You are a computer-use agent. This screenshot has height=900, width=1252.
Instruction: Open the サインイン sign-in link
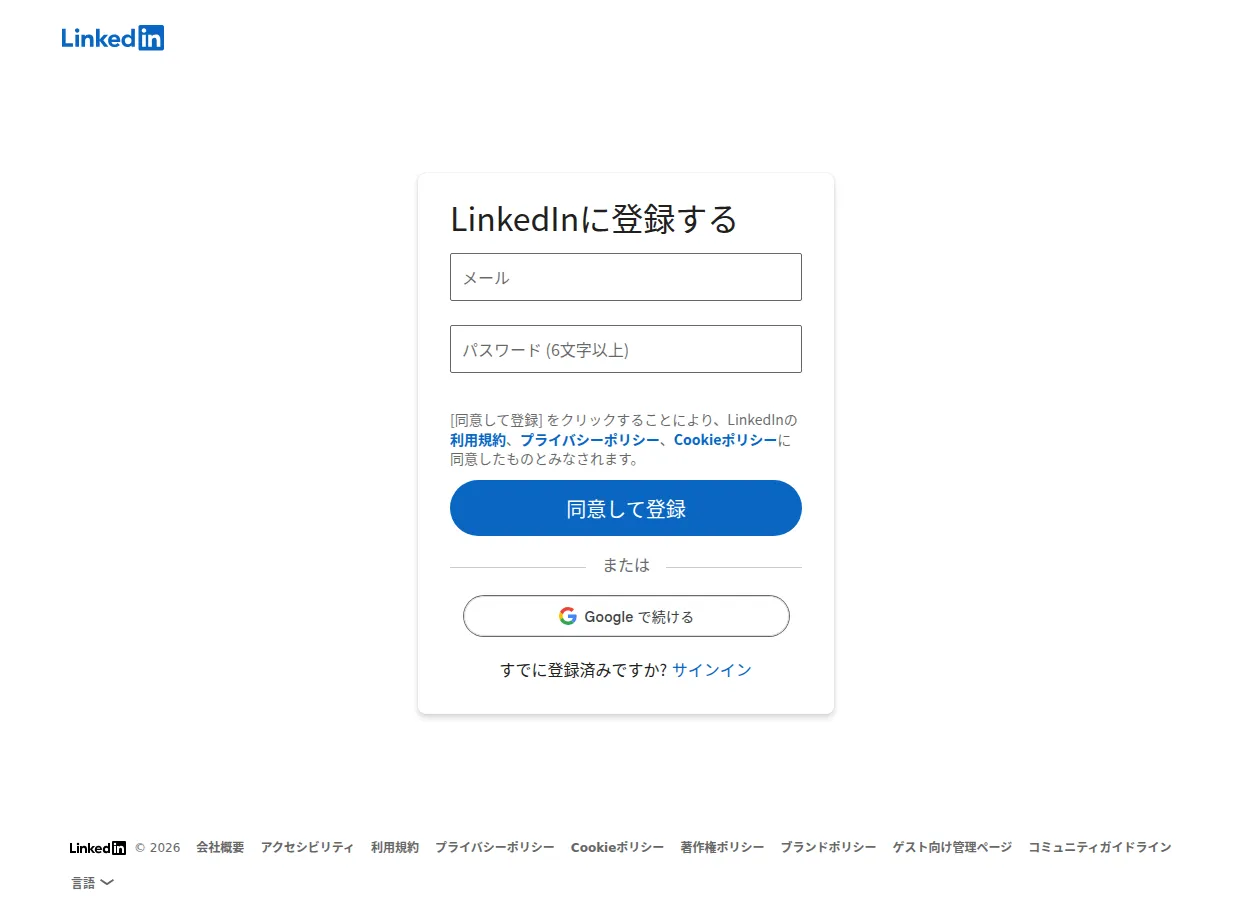(x=712, y=670)
